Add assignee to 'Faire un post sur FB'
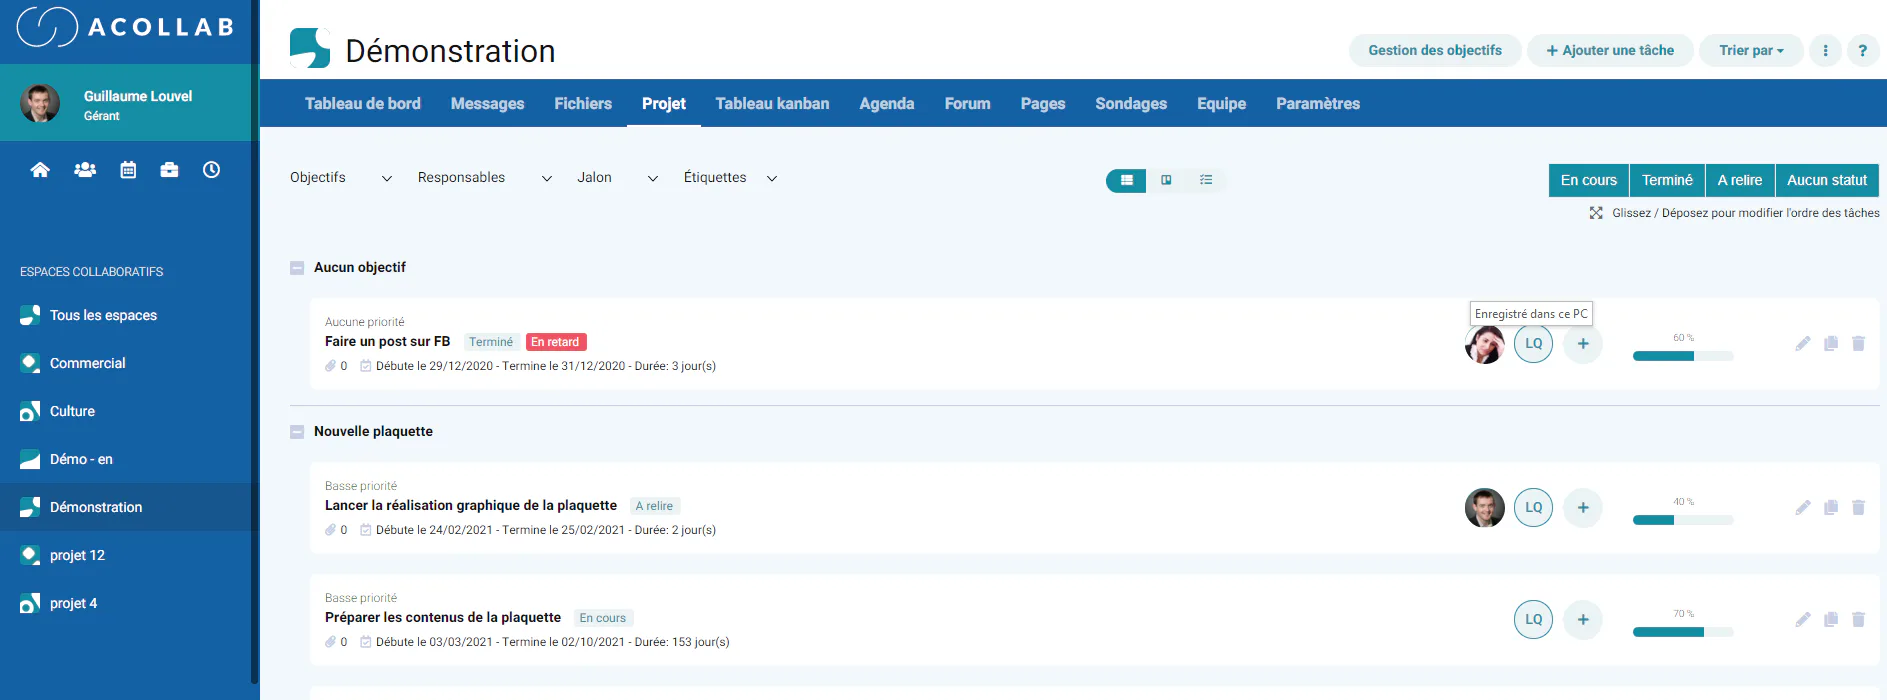 pos(1583,343)
